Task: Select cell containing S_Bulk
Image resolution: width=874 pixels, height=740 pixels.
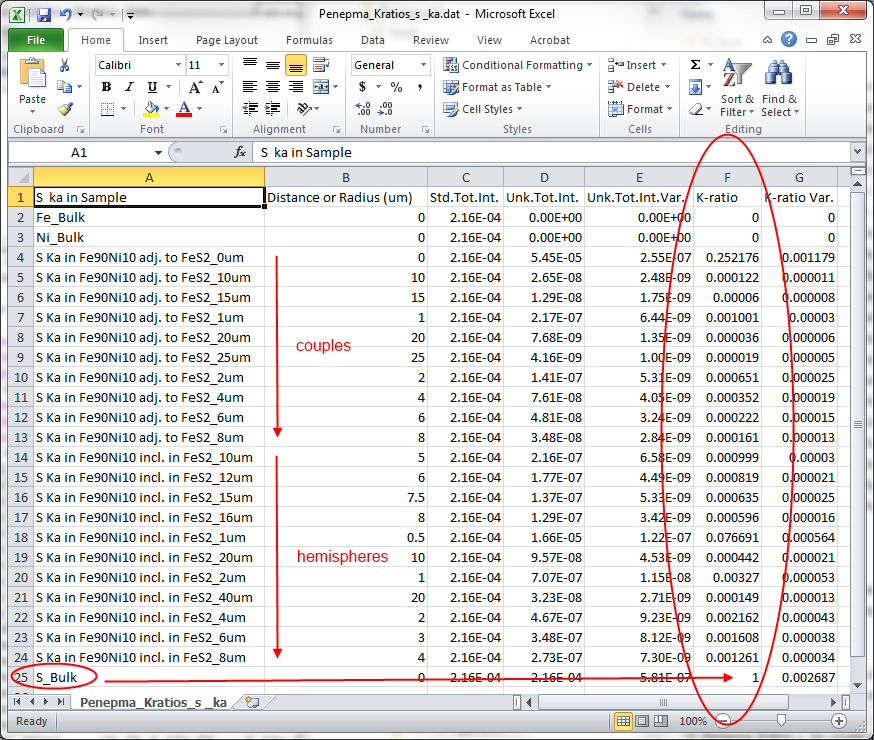Action: 57,677
